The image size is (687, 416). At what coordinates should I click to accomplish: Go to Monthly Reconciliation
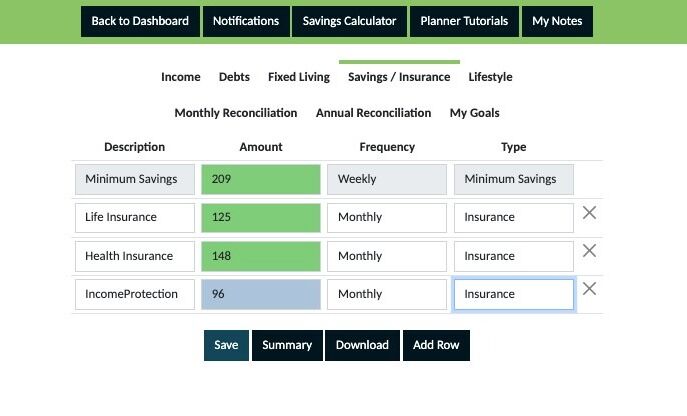coord(236,113)
